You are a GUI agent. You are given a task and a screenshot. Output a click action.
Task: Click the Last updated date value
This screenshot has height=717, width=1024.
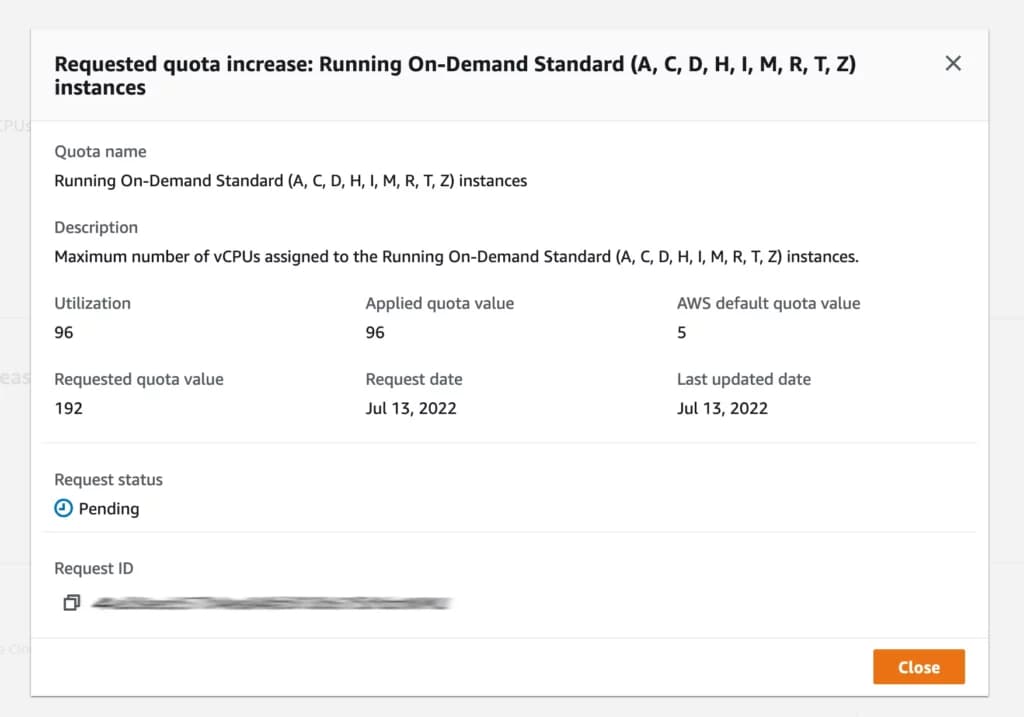pos(722,408)
